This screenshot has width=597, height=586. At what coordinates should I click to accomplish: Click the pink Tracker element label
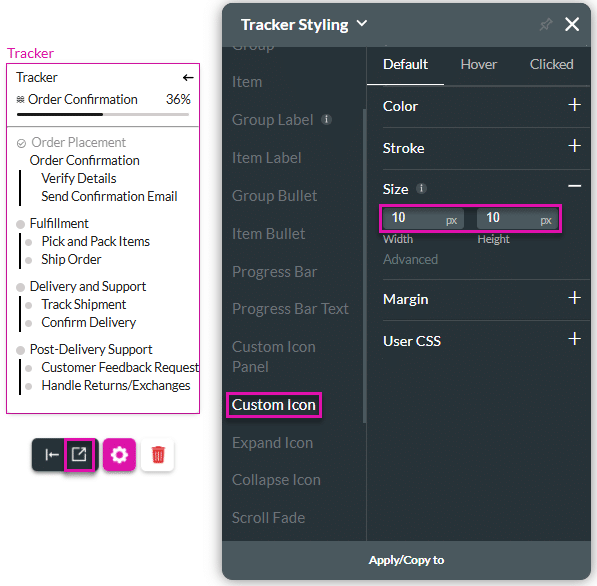[30, 53]
